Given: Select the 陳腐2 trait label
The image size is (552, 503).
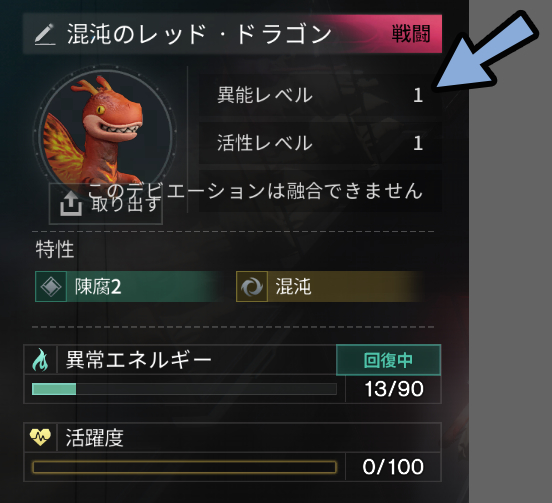Looking at the screenshot, I should pos(98,287).
